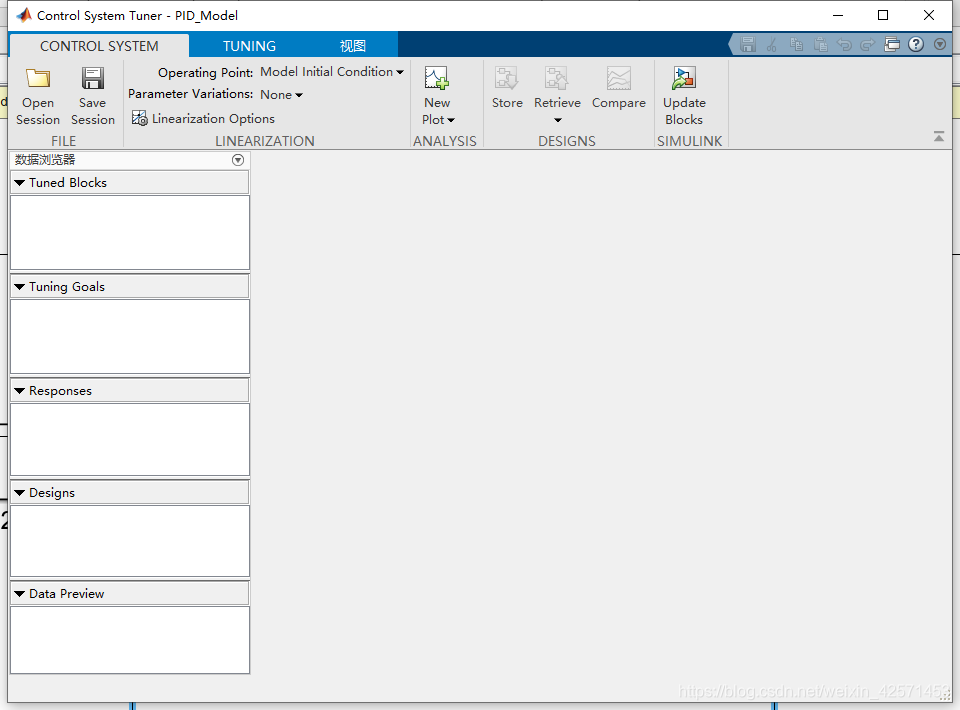Open Linearization Options
Screen dimensions: 960x710
click(203, 118)
